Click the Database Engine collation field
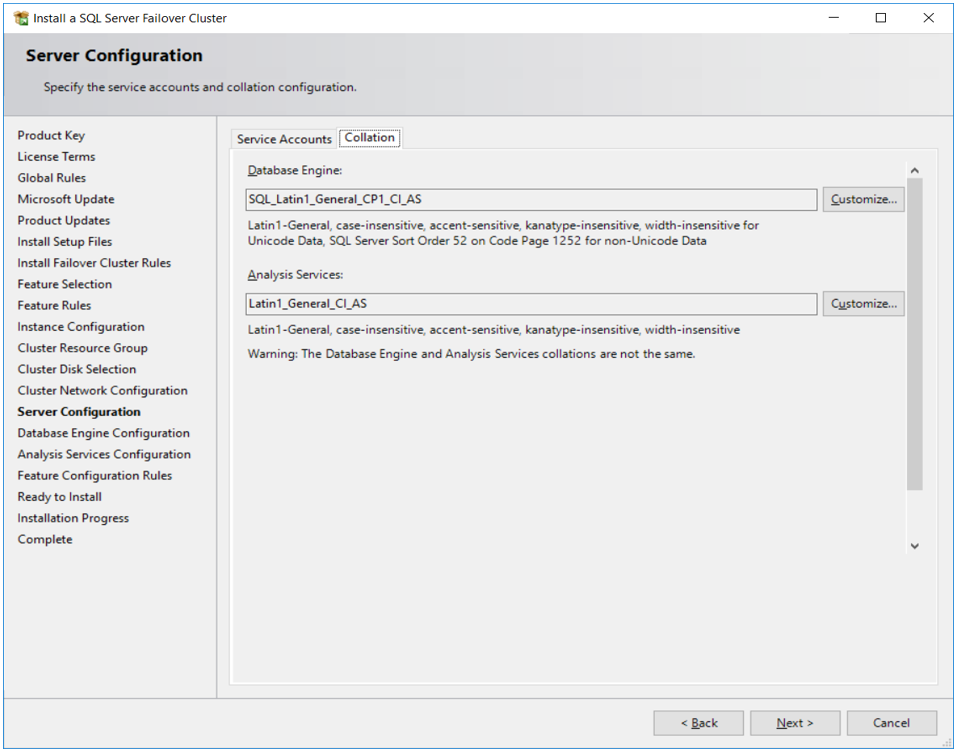This screenshot has height=750, width=957. pos(531,200)
